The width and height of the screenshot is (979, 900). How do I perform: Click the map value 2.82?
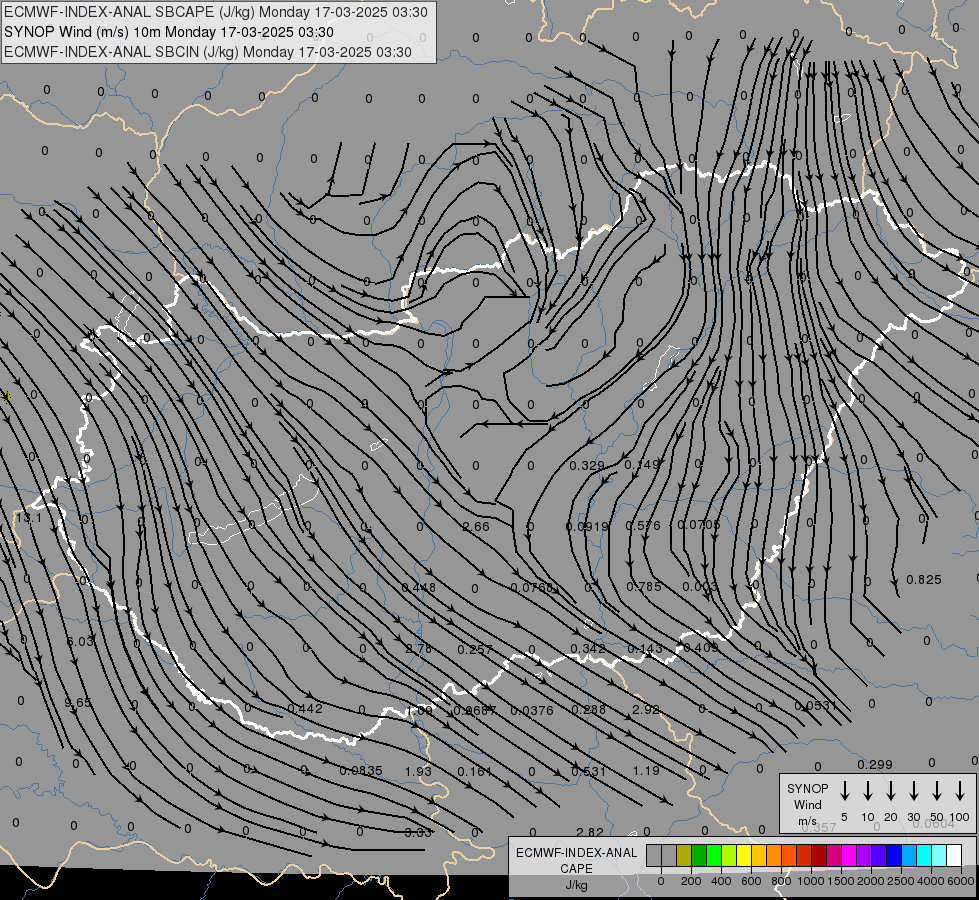tap(590, 833)
